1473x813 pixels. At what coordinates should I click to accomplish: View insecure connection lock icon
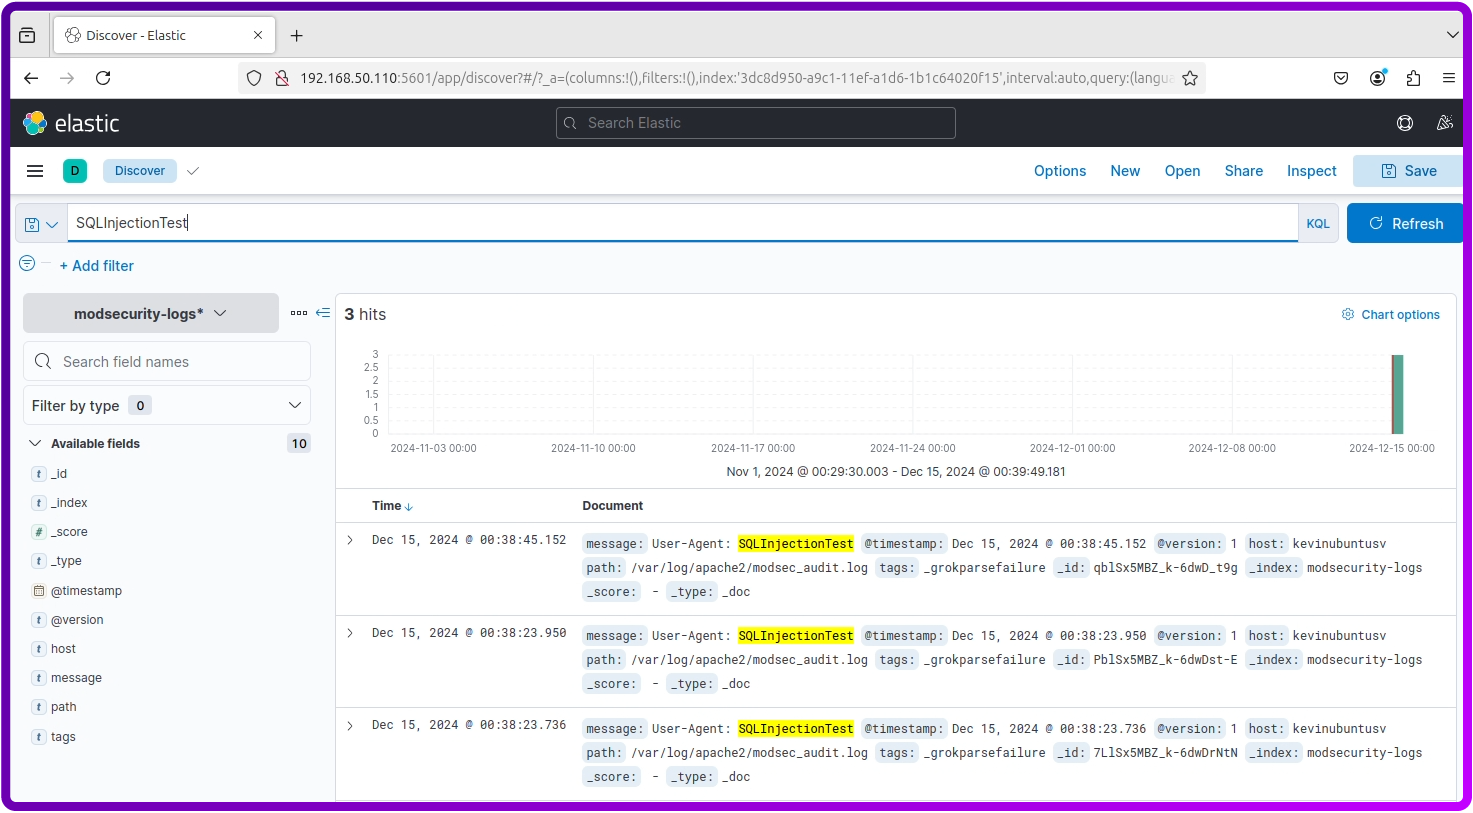click(282, 78)
